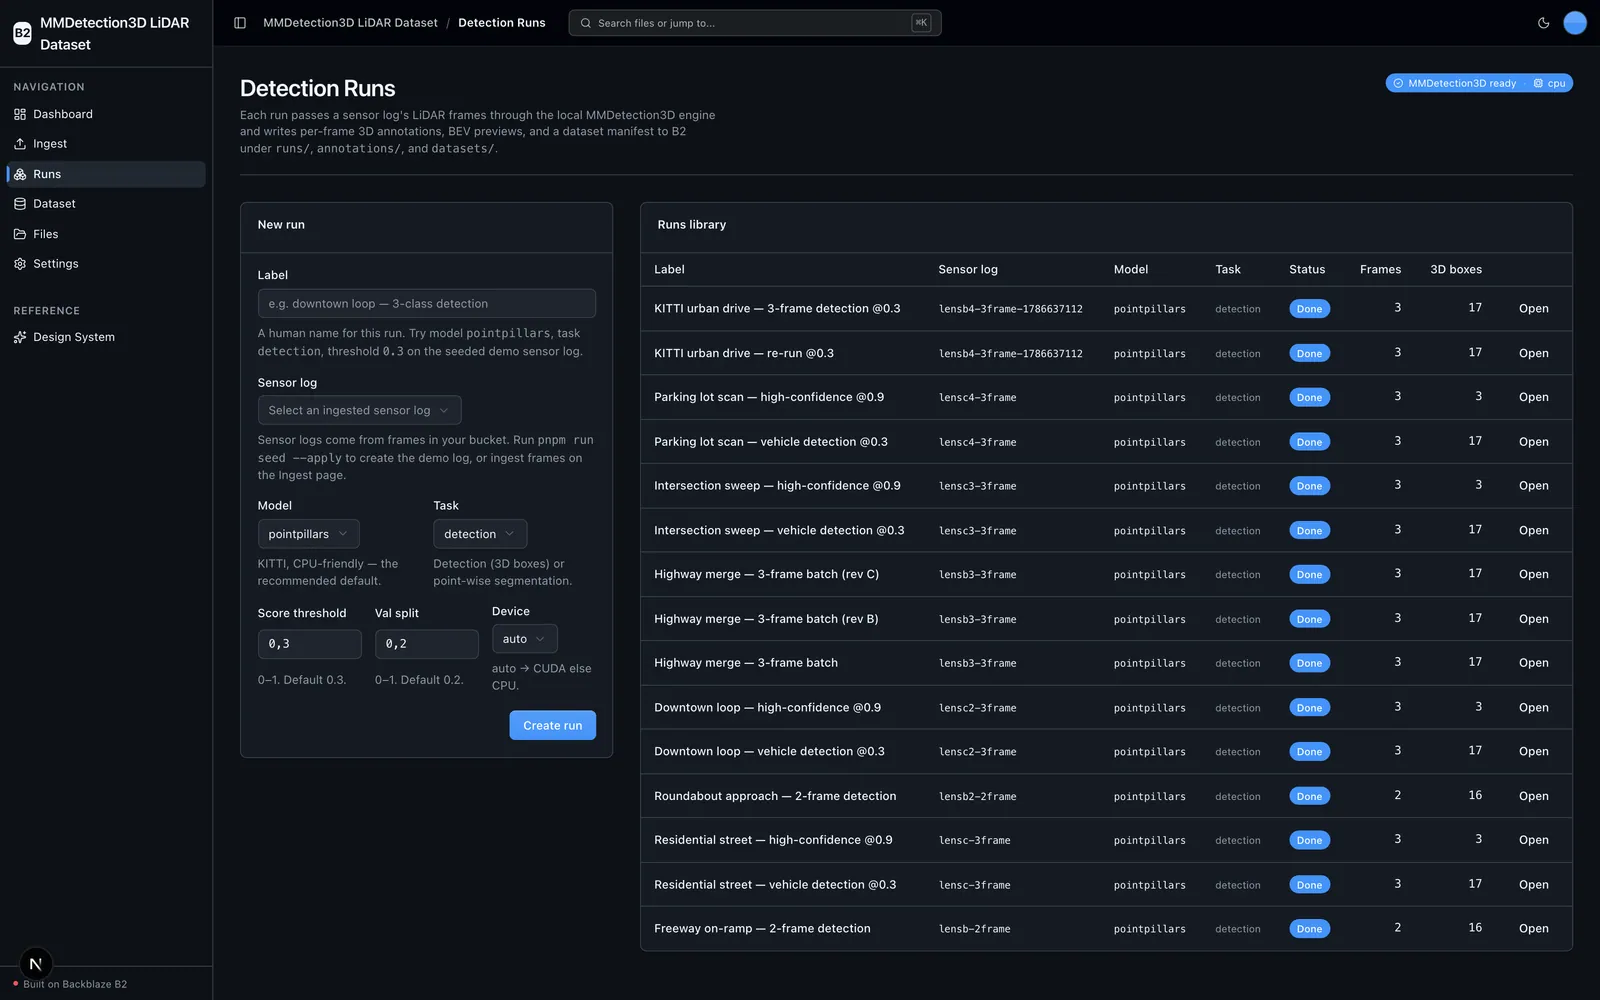
Task: Click the Settings gear icon
Action: click(20, 264)
